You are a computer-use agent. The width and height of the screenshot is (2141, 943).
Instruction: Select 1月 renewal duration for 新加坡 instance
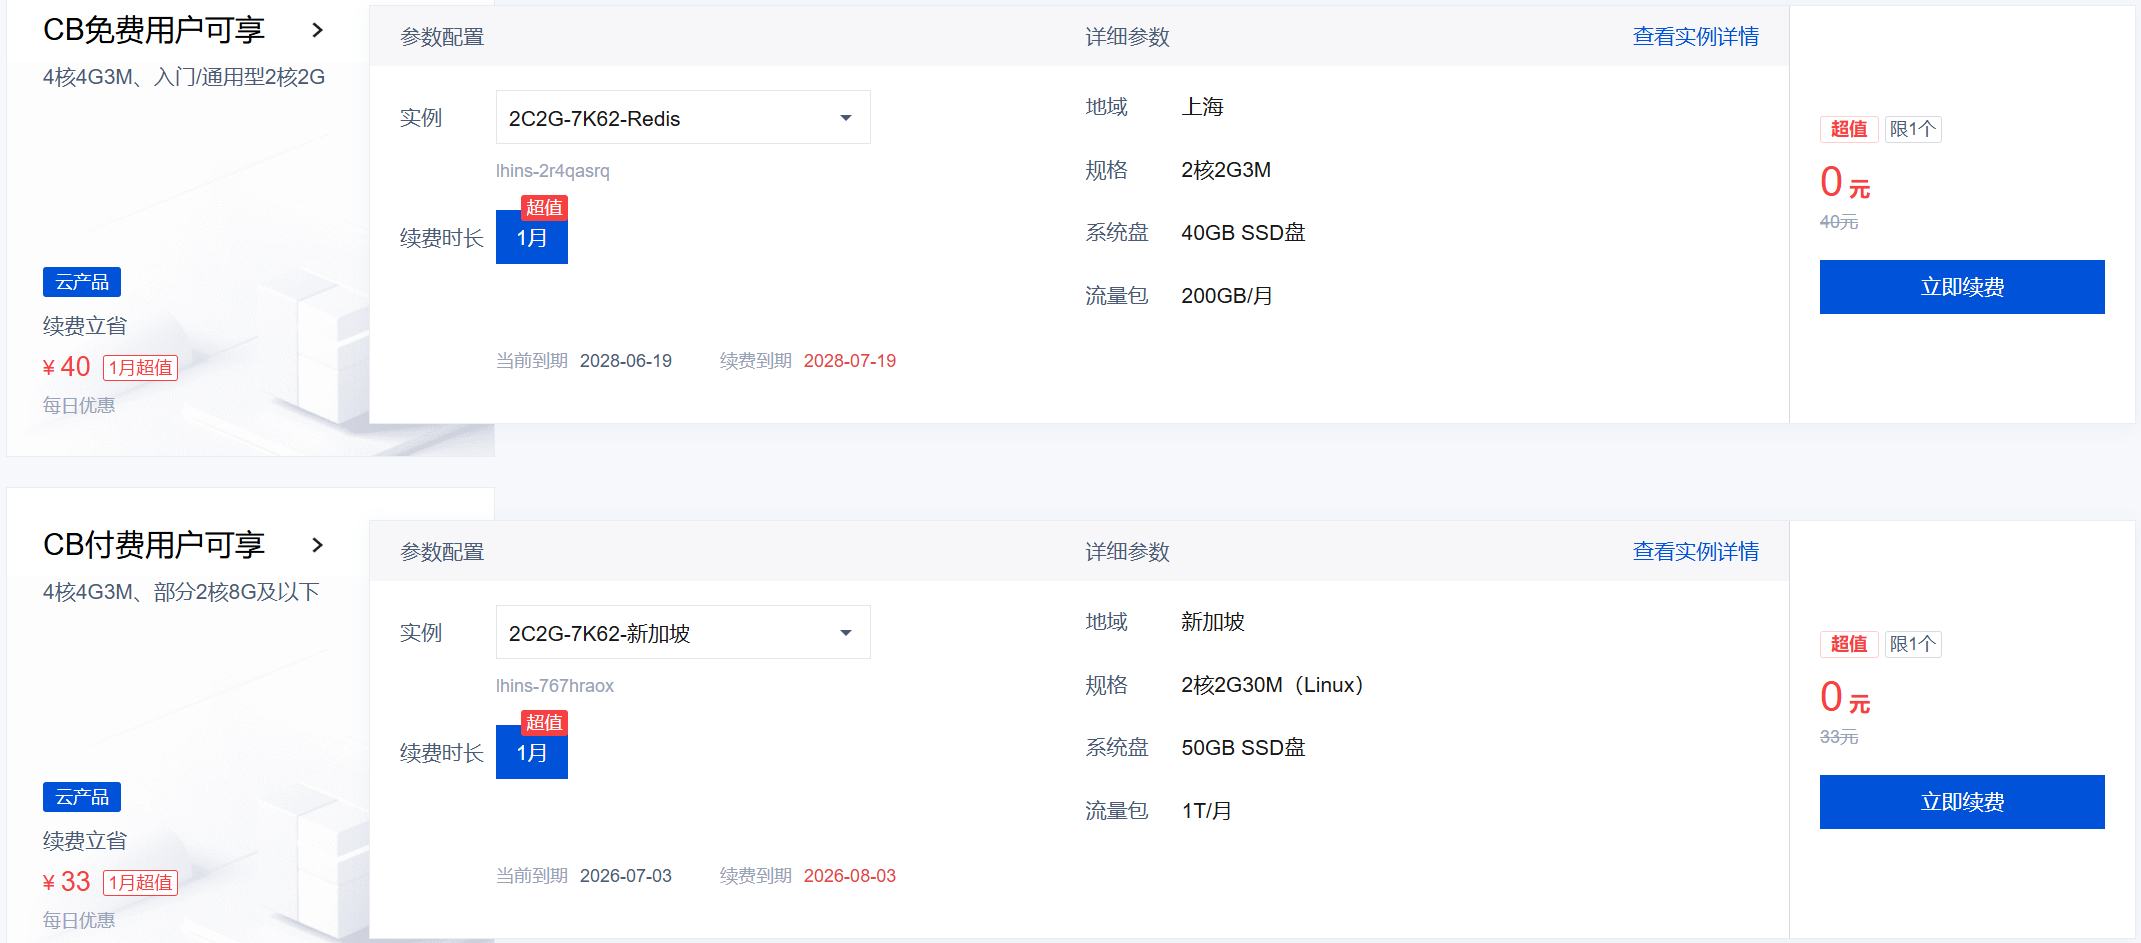pyautogui.click(x=532, y=753)
